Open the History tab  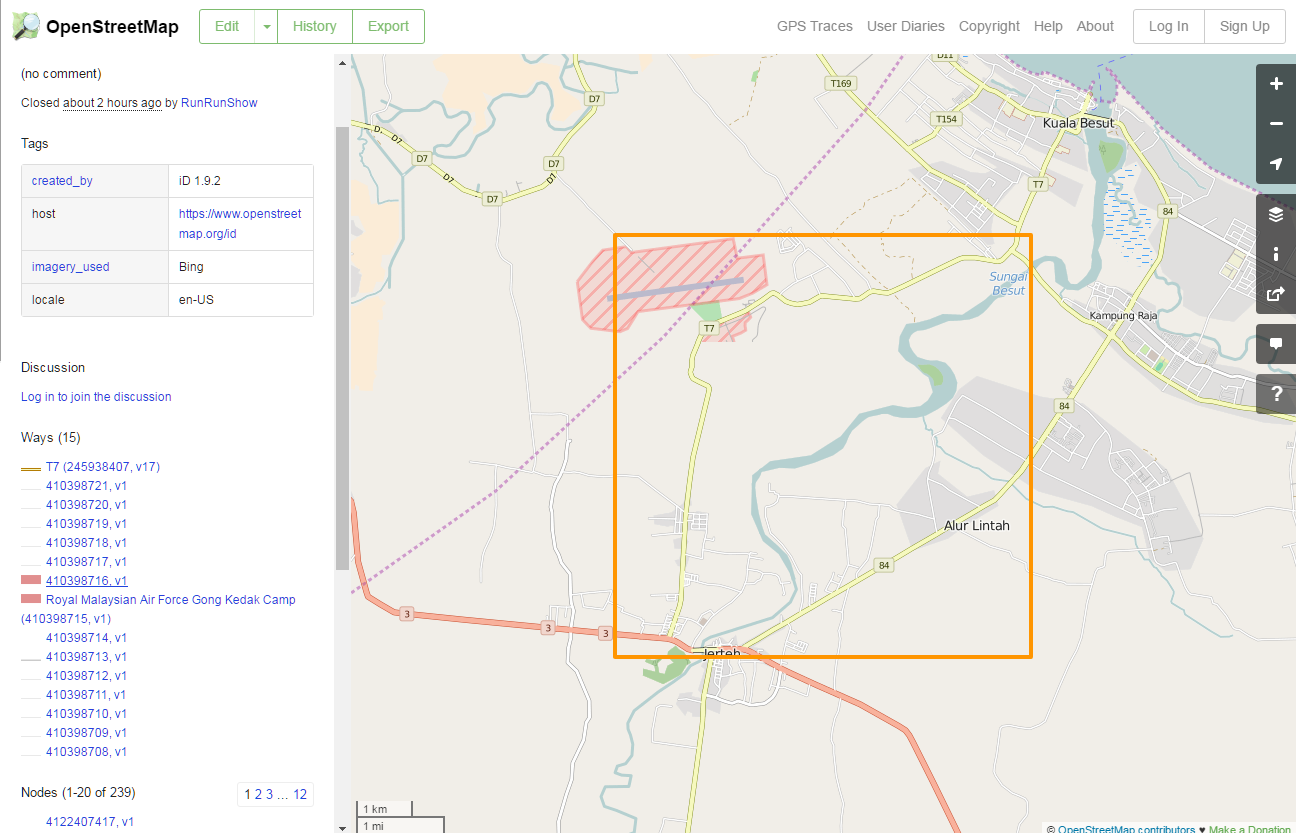click(x=315, y=27)
